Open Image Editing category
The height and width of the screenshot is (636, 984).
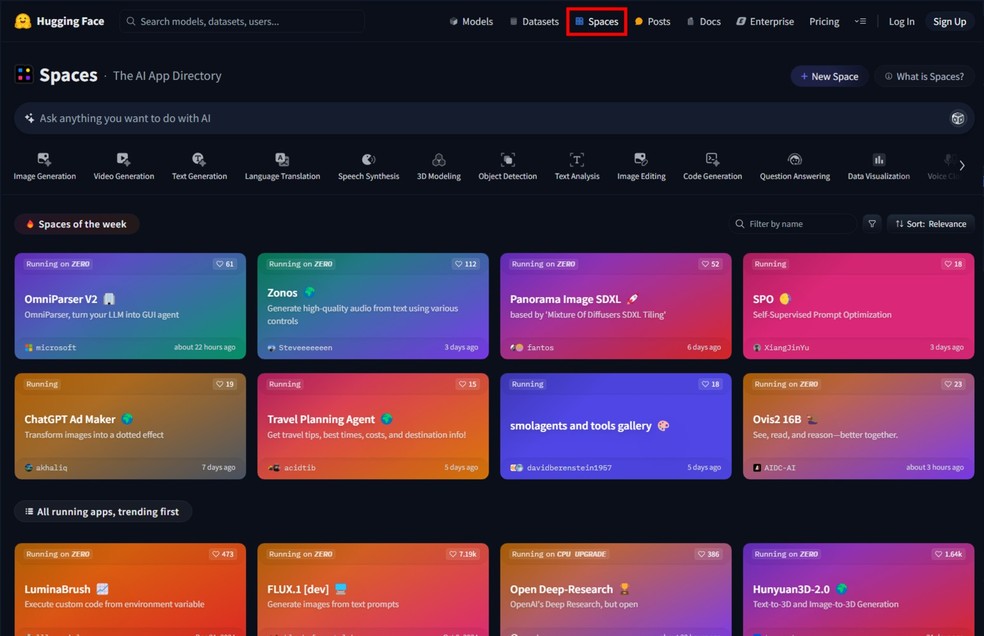click(641, 166)
